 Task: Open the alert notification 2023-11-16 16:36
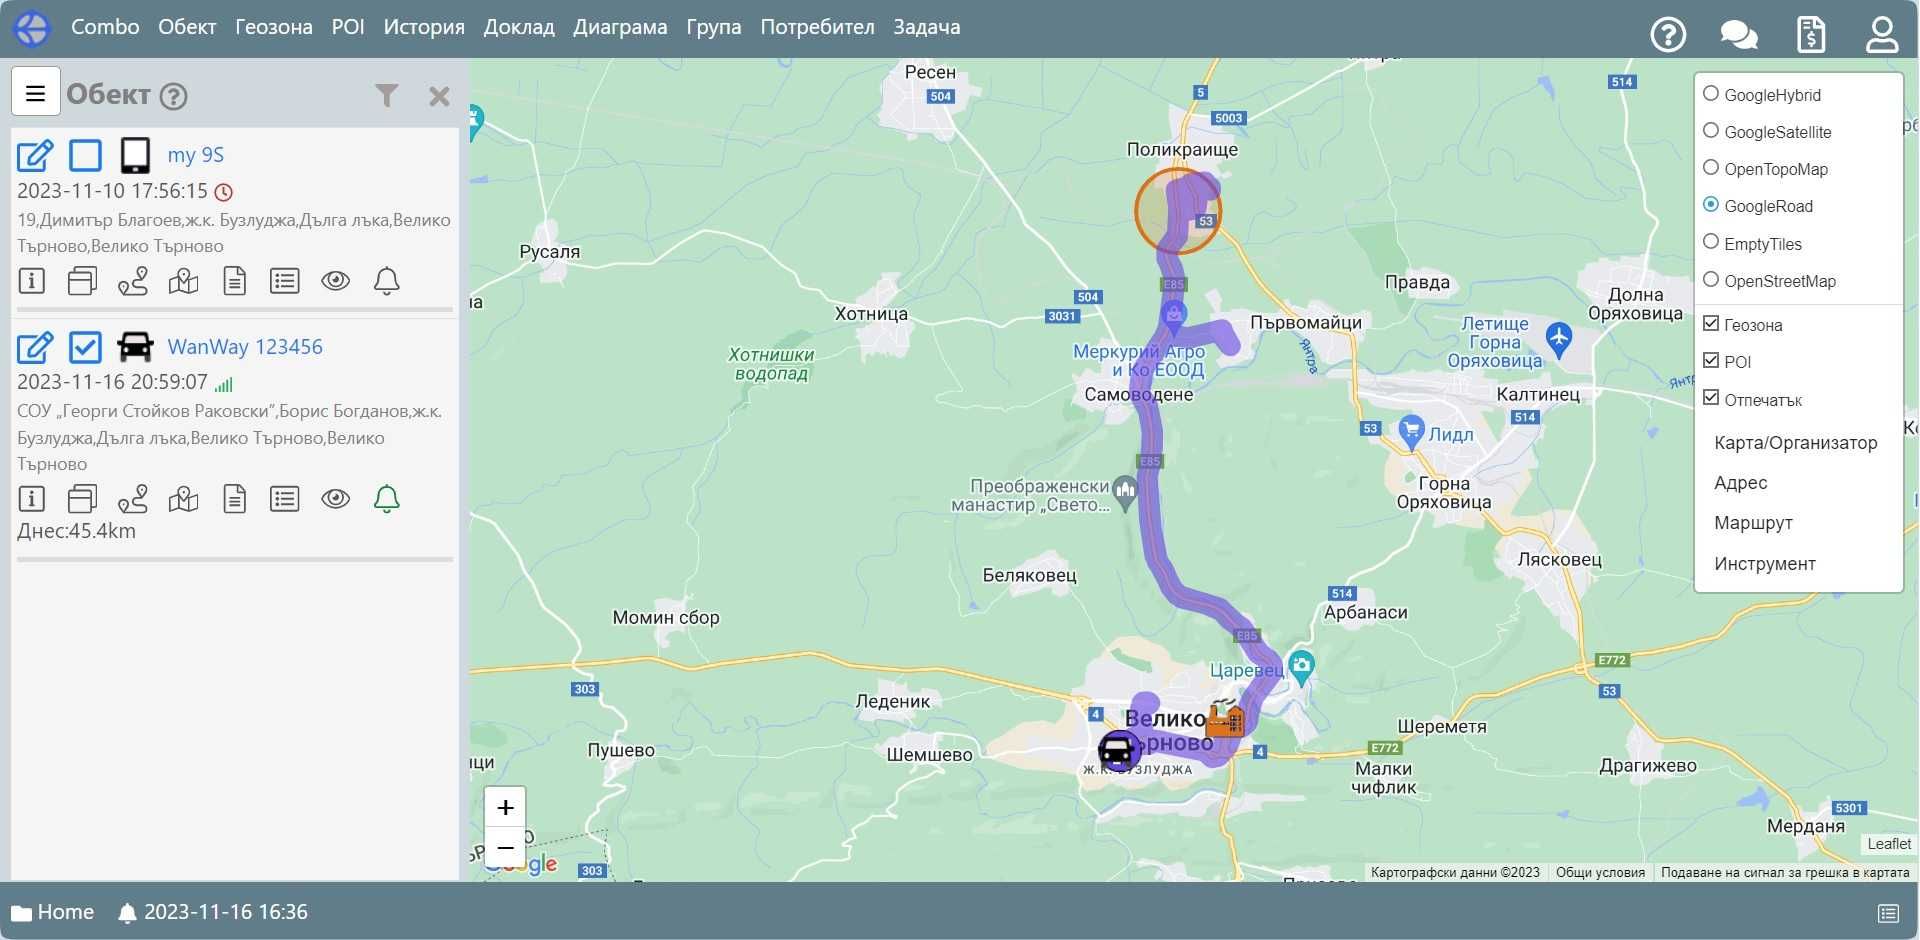[x=213, y=912]
